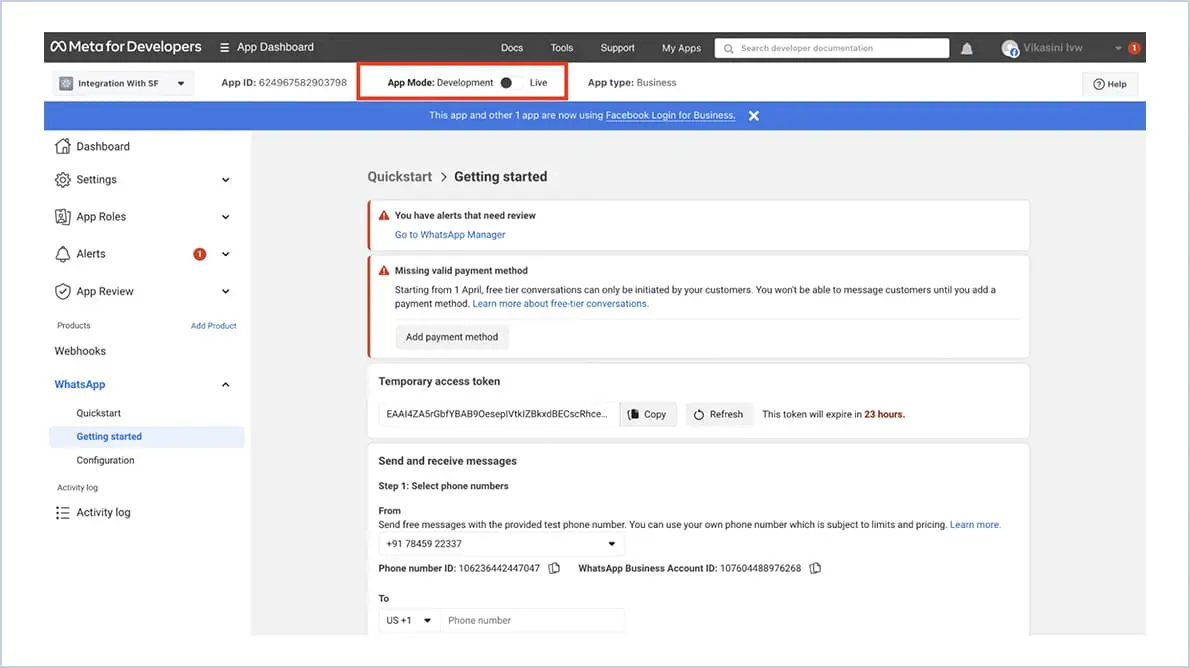The image size is (1190, 668).
Task: Toggle App Mode from Development to Live
Action: [x=510, y=83]
